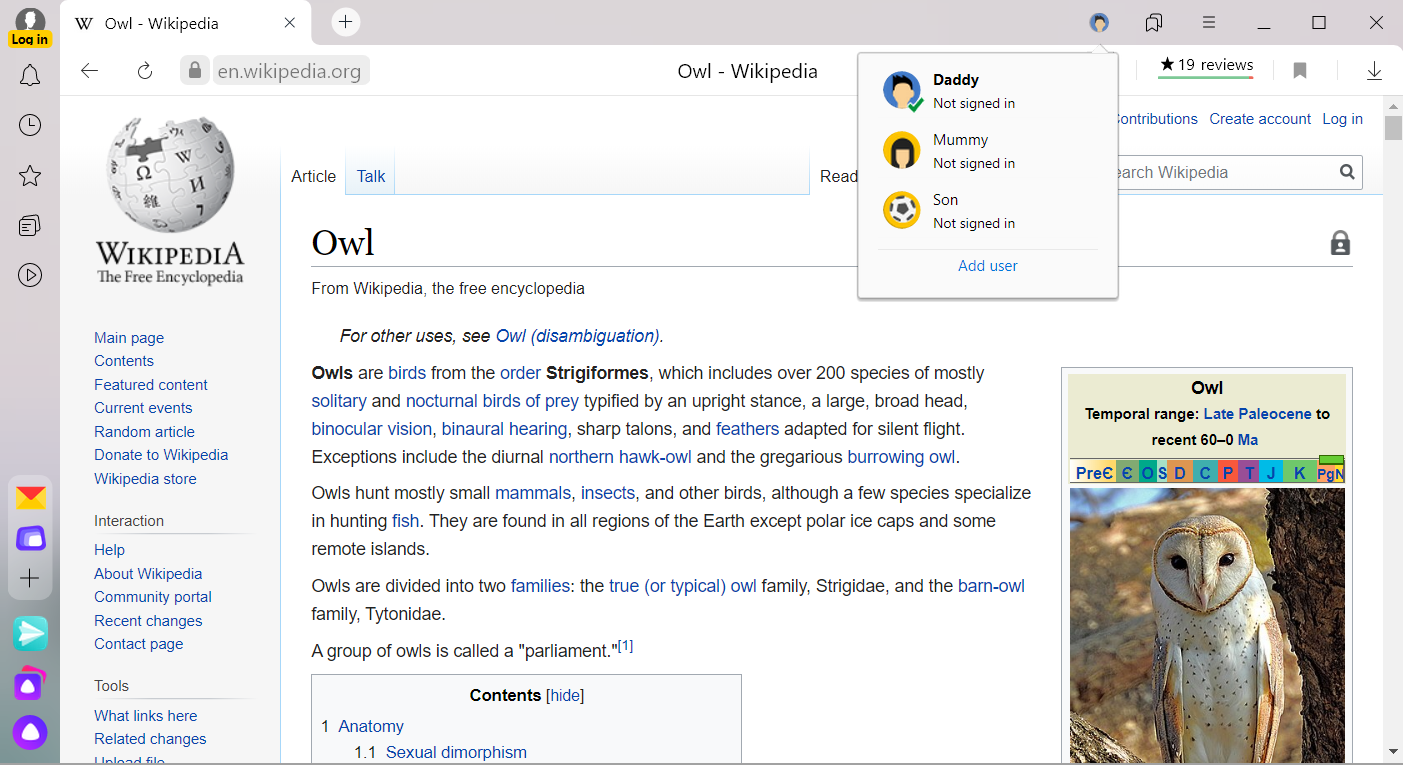Open the messenger paper plane icon
Screen dimensions: 1403x765
tap(30, 633)
